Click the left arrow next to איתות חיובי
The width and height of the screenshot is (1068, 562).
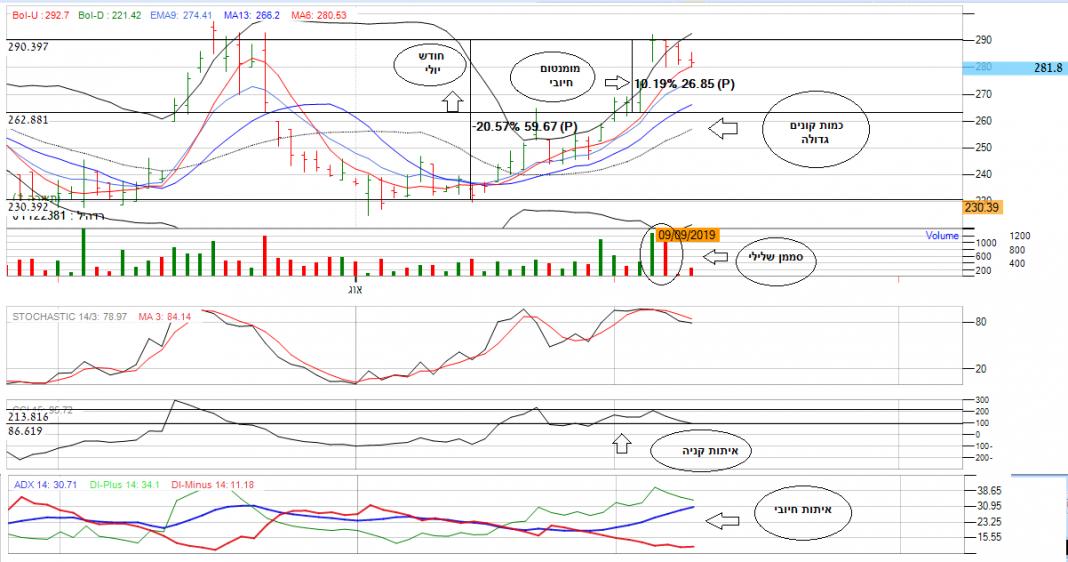[721, 520]
